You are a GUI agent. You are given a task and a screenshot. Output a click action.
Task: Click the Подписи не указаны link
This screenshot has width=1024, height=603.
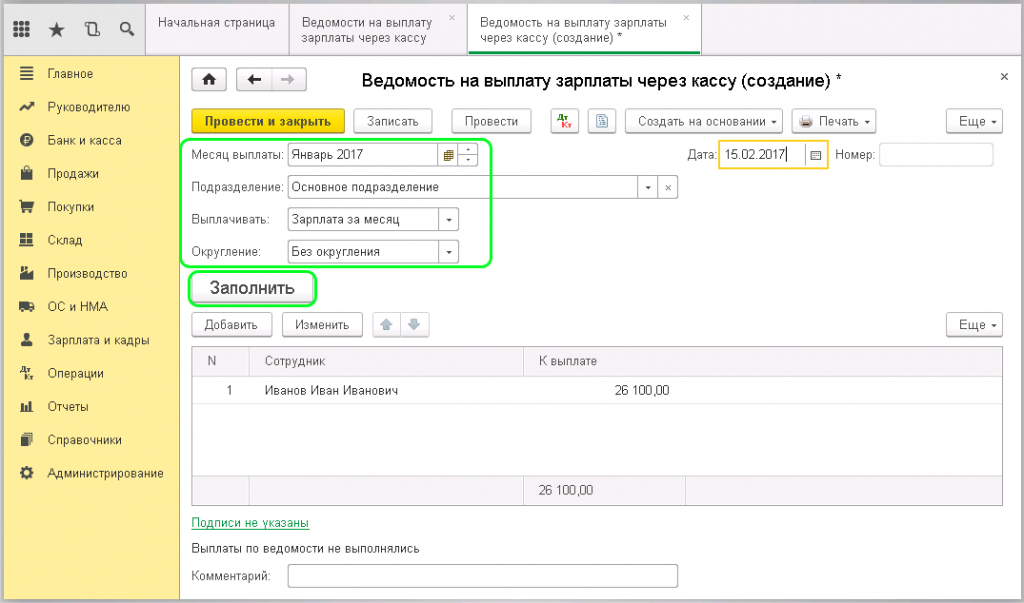[x=249, y=523]
